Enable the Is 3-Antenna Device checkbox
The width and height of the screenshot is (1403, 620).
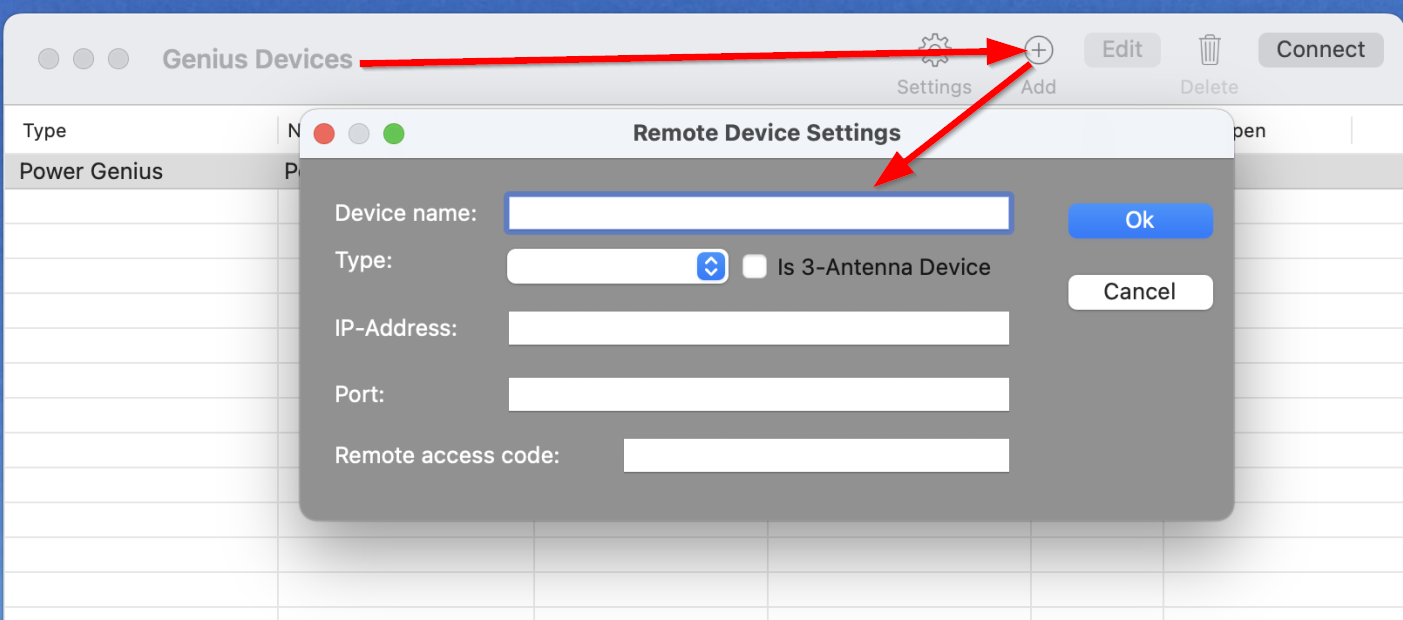pos(755,267)
